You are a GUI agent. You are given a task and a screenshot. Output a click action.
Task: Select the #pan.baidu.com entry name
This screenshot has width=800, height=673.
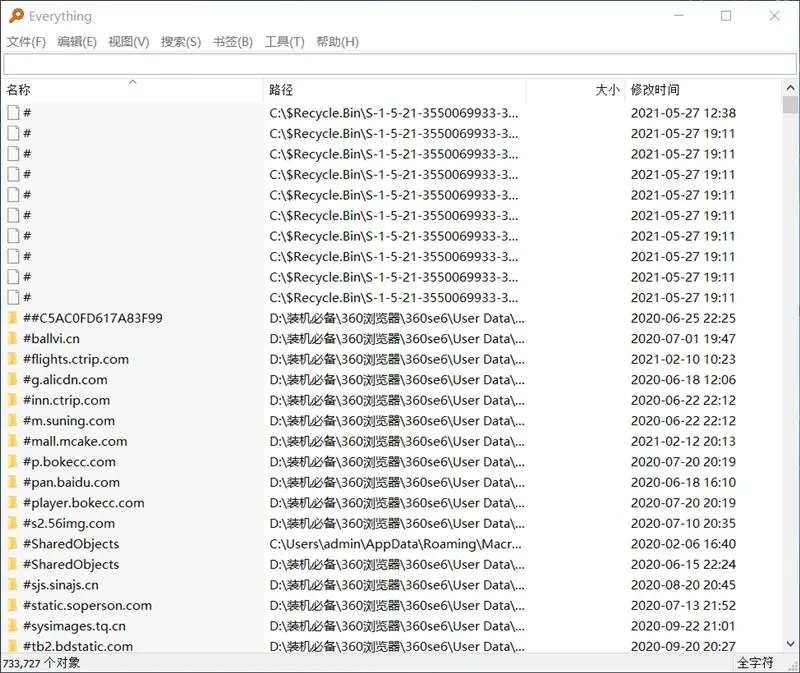click(x=71, y=482)
